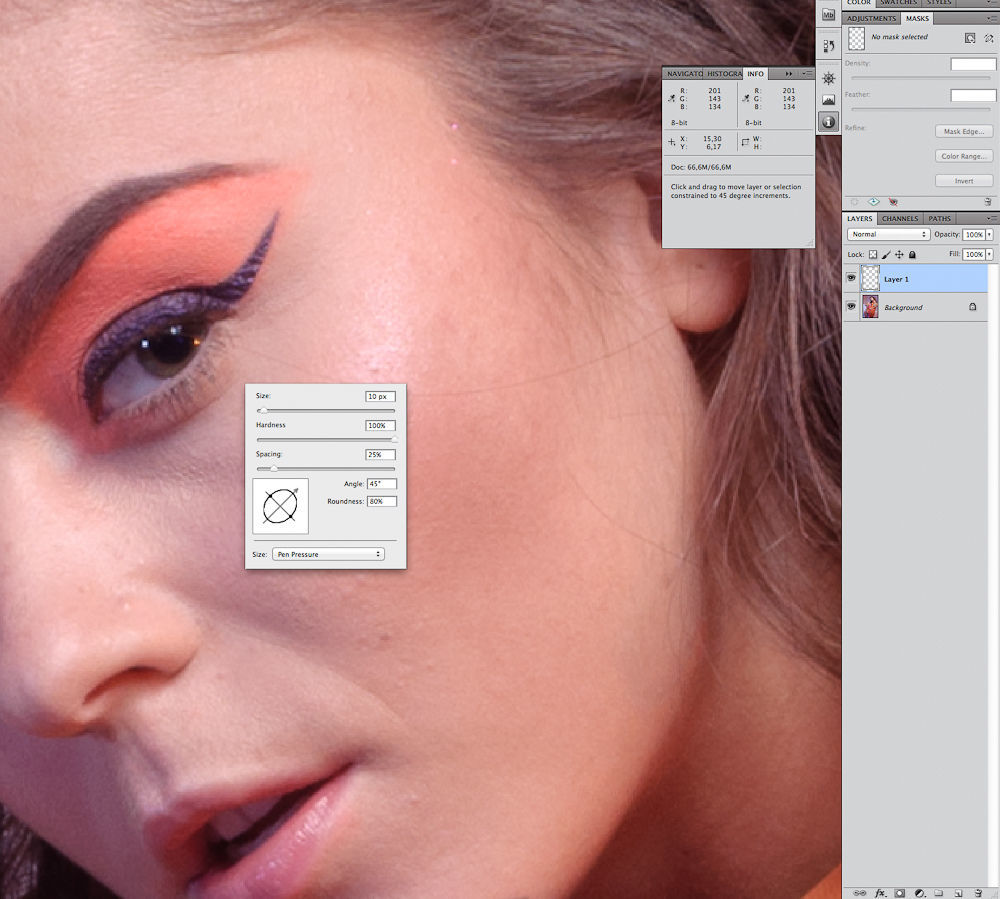Switch to the Channels tab
The width and height of the screenshot is (1000, 899).
900,218
